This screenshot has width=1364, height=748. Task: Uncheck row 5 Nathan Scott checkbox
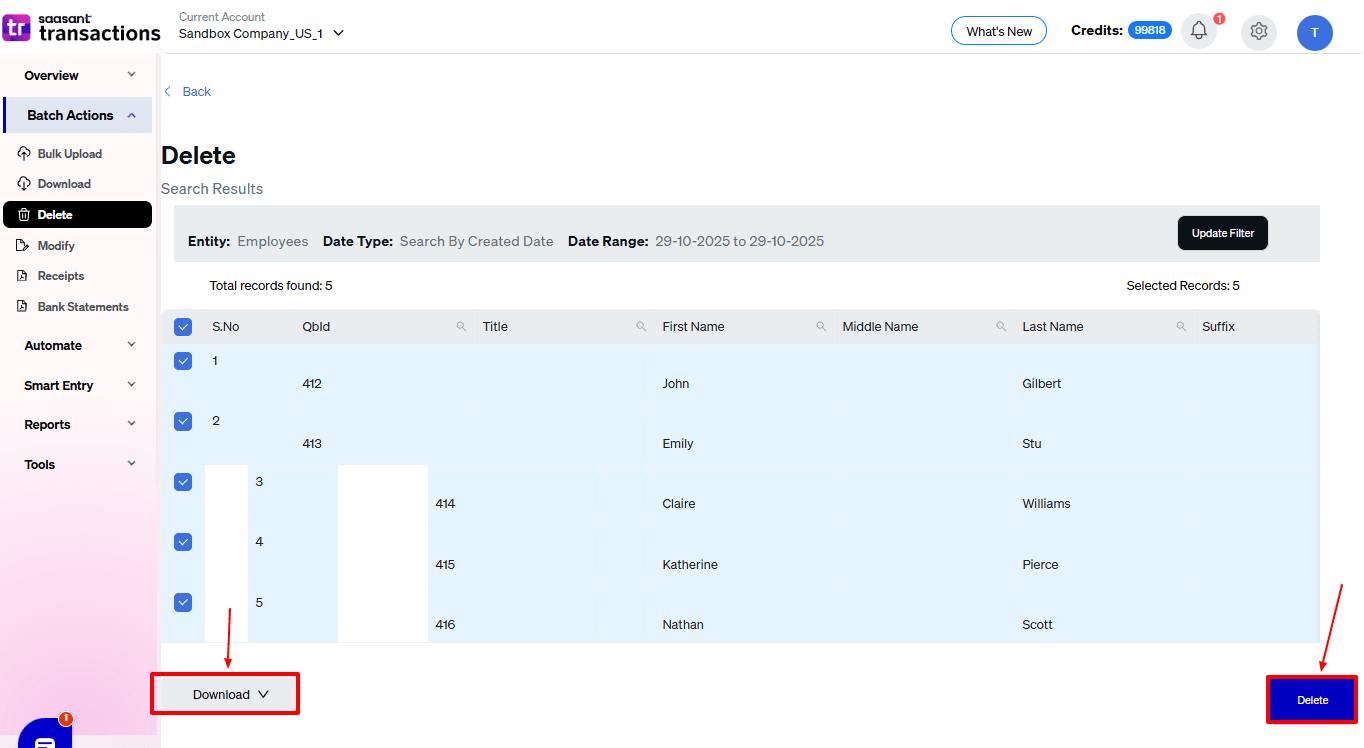coord(183,602)
